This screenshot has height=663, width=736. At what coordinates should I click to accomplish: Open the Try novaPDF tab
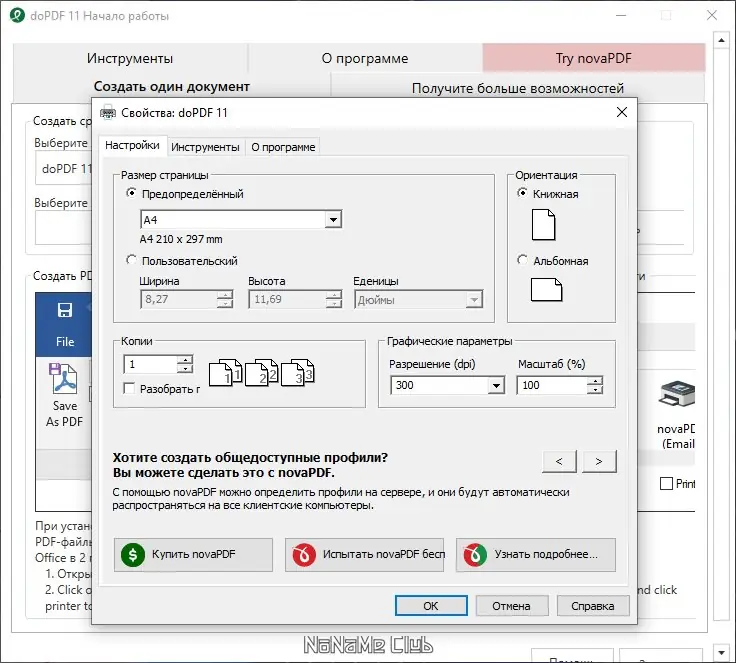click(594, 58)
